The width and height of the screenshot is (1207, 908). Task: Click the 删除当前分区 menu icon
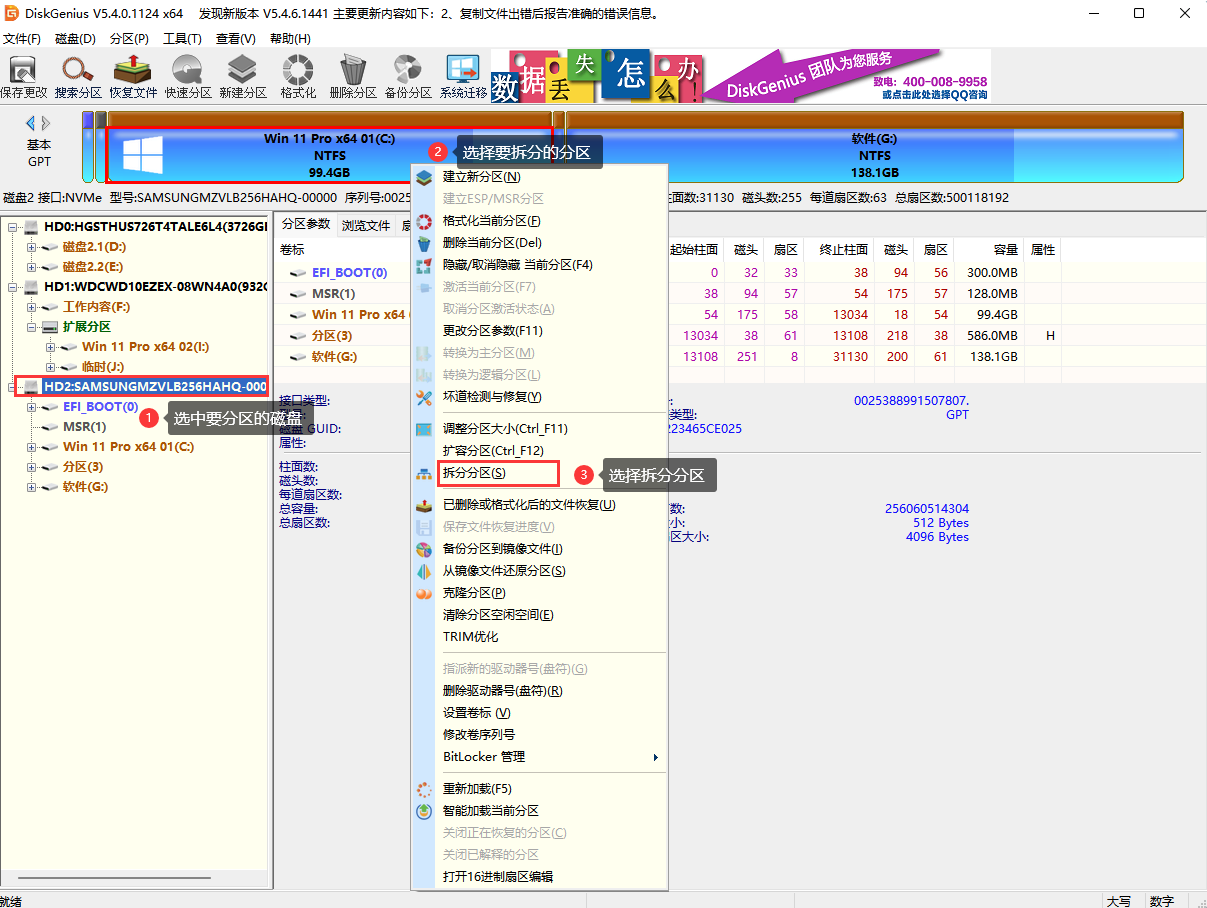coord(424,243)
